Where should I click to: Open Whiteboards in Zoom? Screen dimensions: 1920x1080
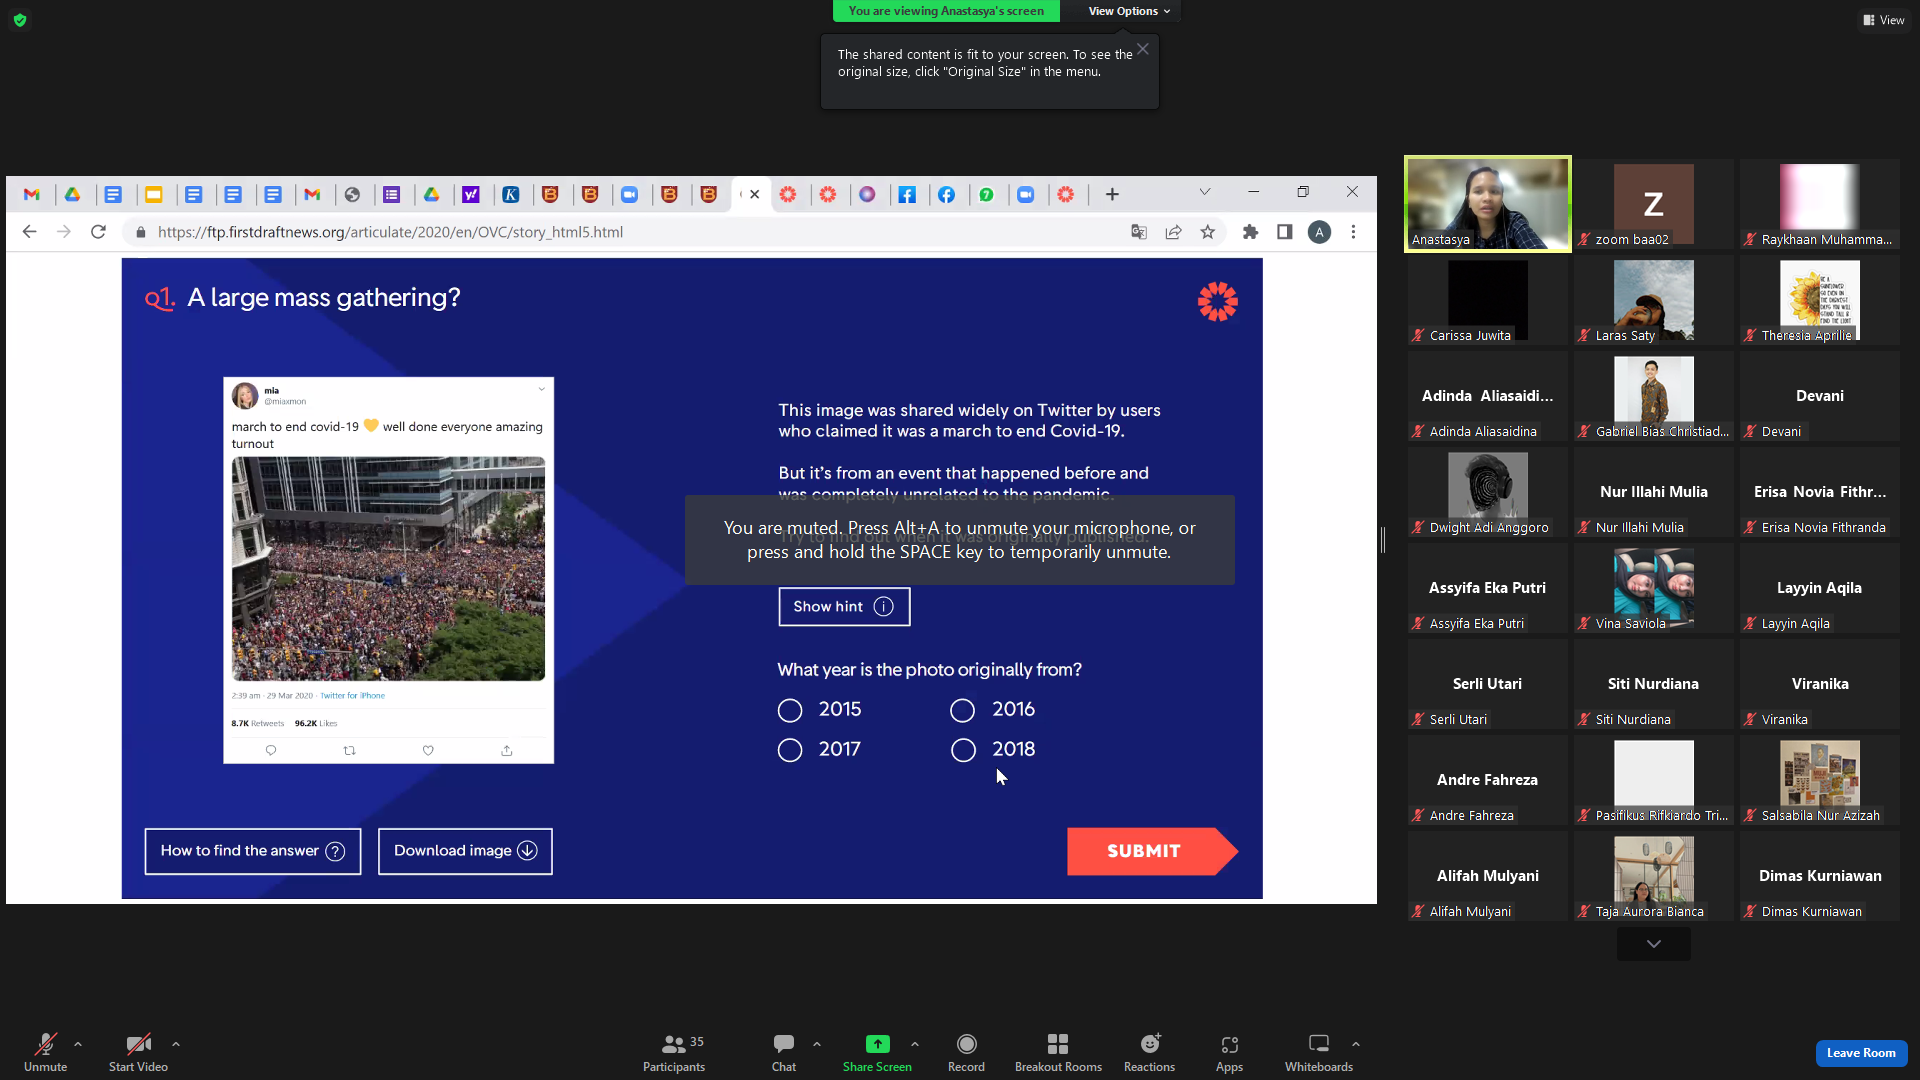coord(1319,1052)
